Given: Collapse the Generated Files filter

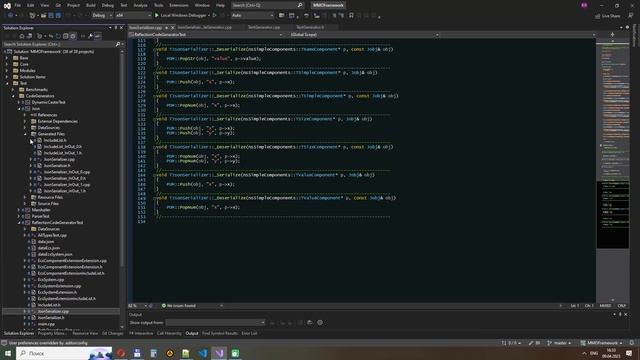Looking at the screenshot, I should [x=25, y=134].
